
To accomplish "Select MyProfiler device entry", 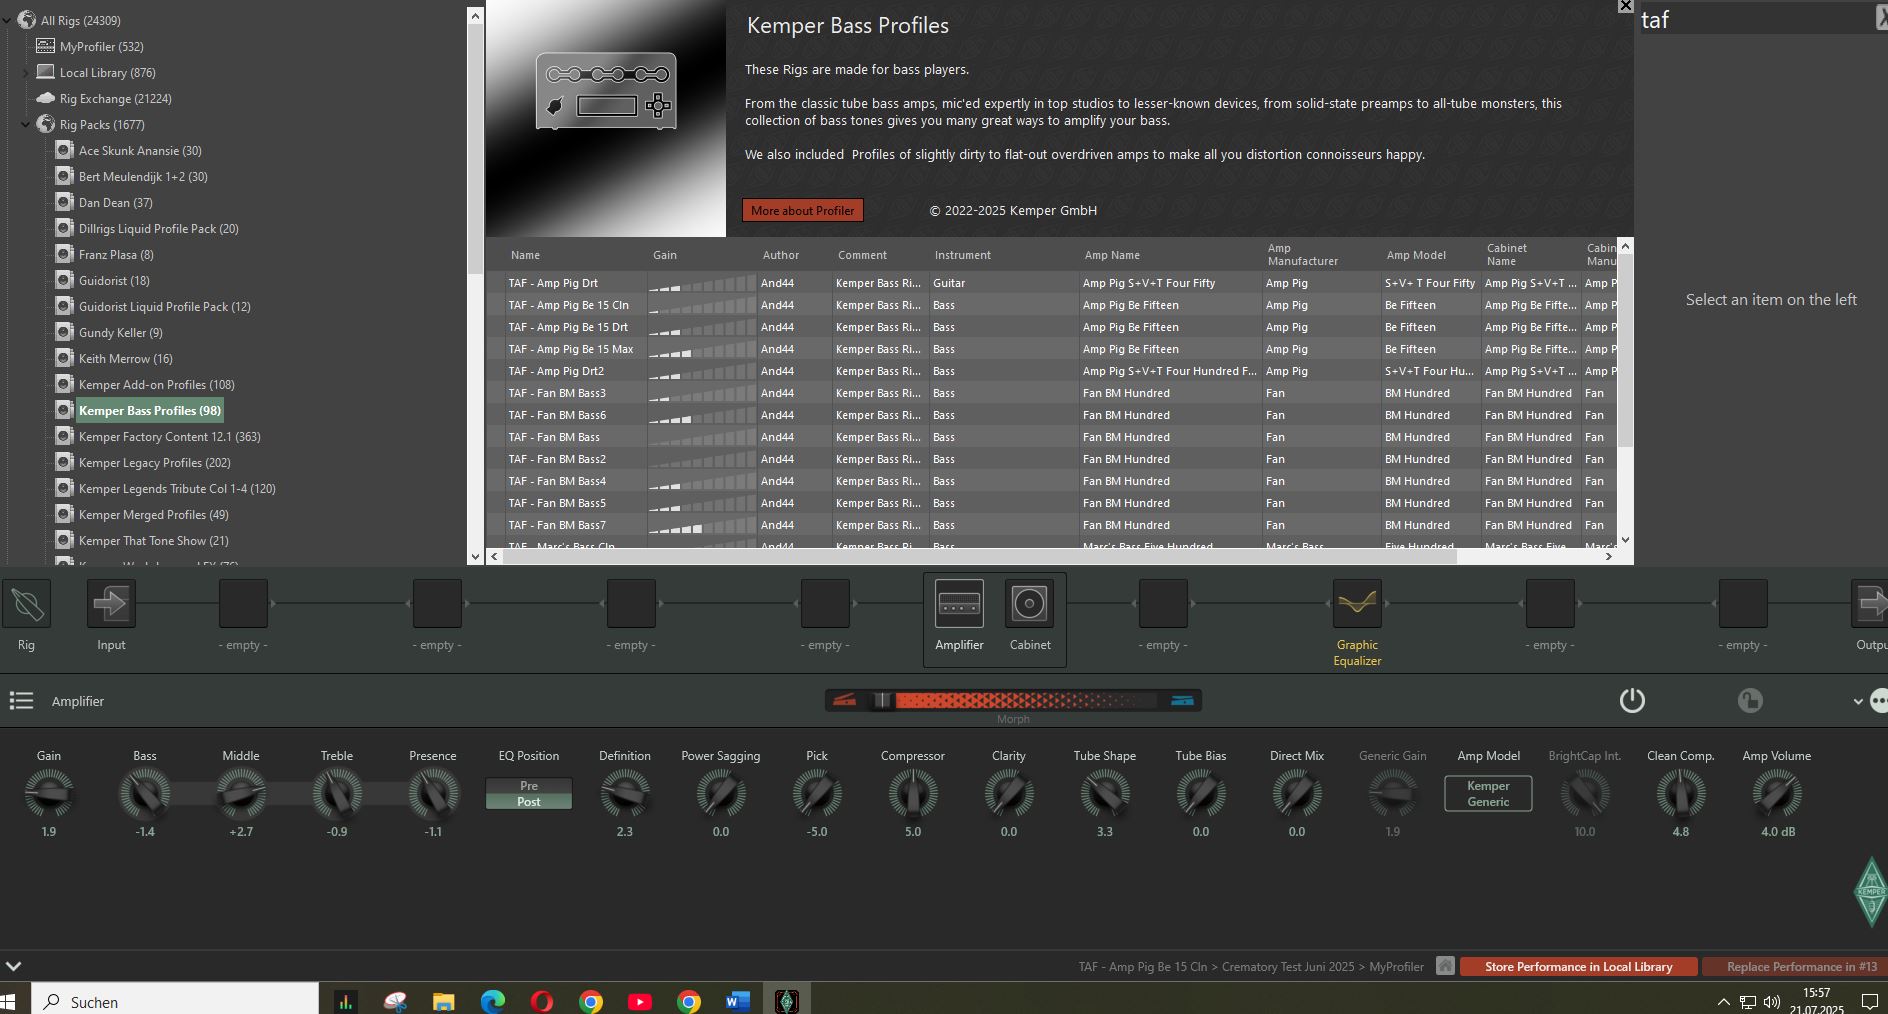I will coord(101,46).
